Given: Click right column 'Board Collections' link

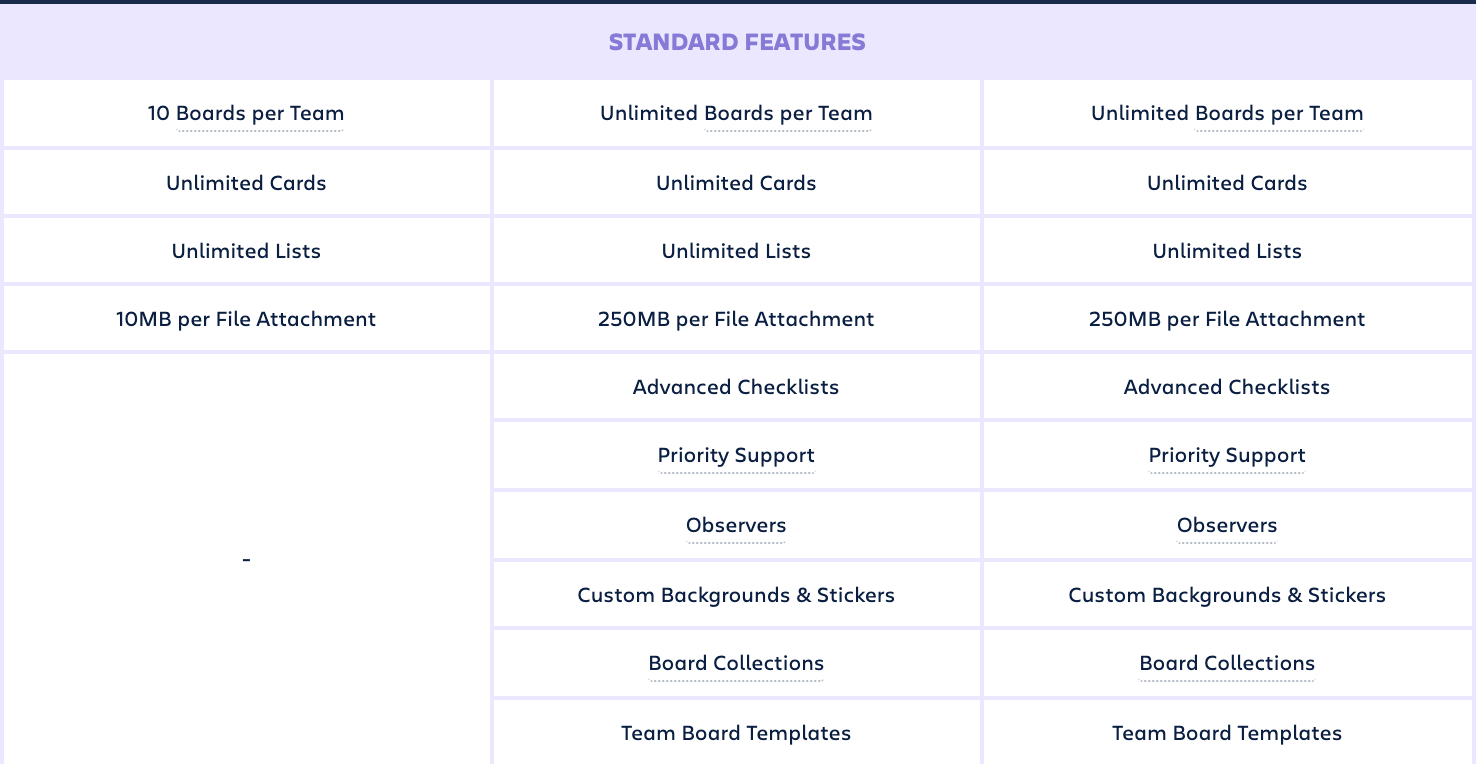Looking at the screenshot, I should click(x=1227, y=664).
